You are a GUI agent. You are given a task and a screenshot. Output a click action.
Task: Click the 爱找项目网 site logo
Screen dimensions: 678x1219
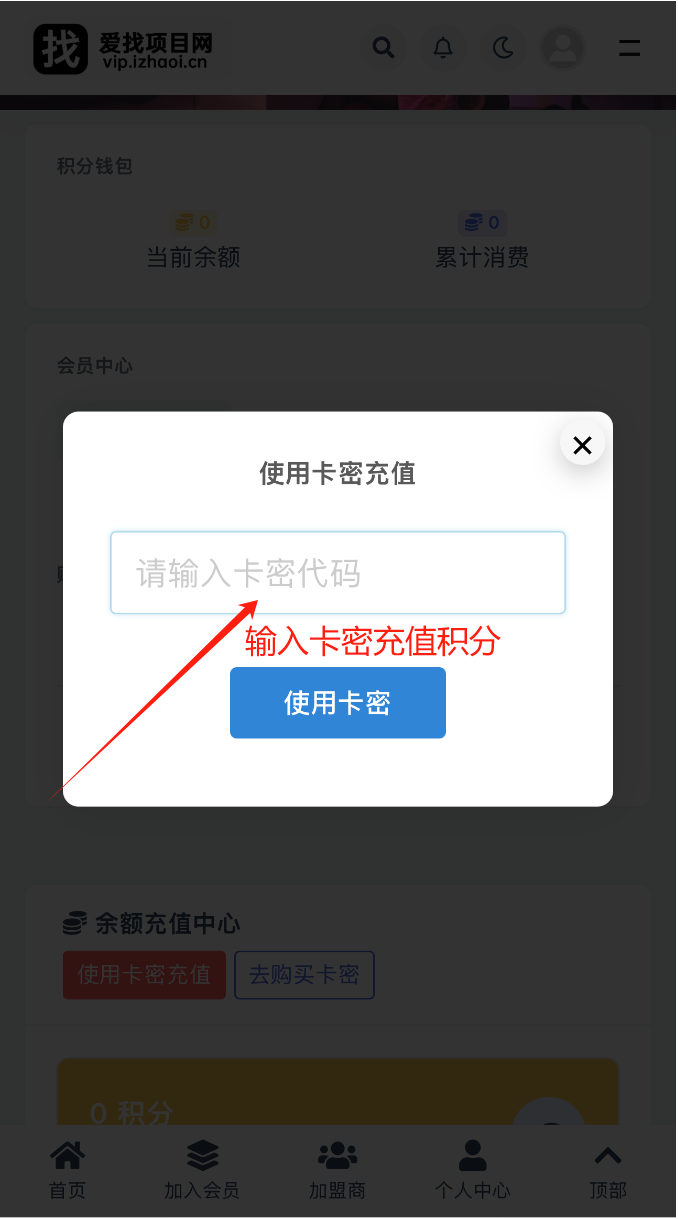123,49
